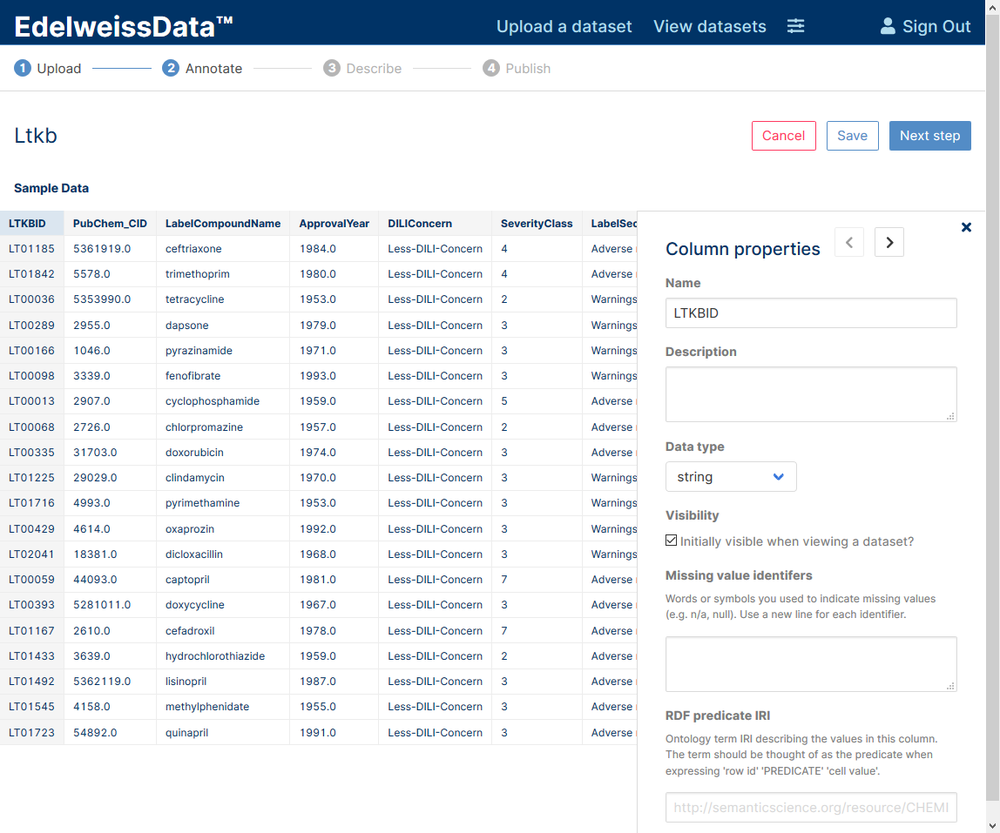The height and width of the screenshot is (833, 1000).
Task: Click cell clindamycin
Action: (223, 478)
